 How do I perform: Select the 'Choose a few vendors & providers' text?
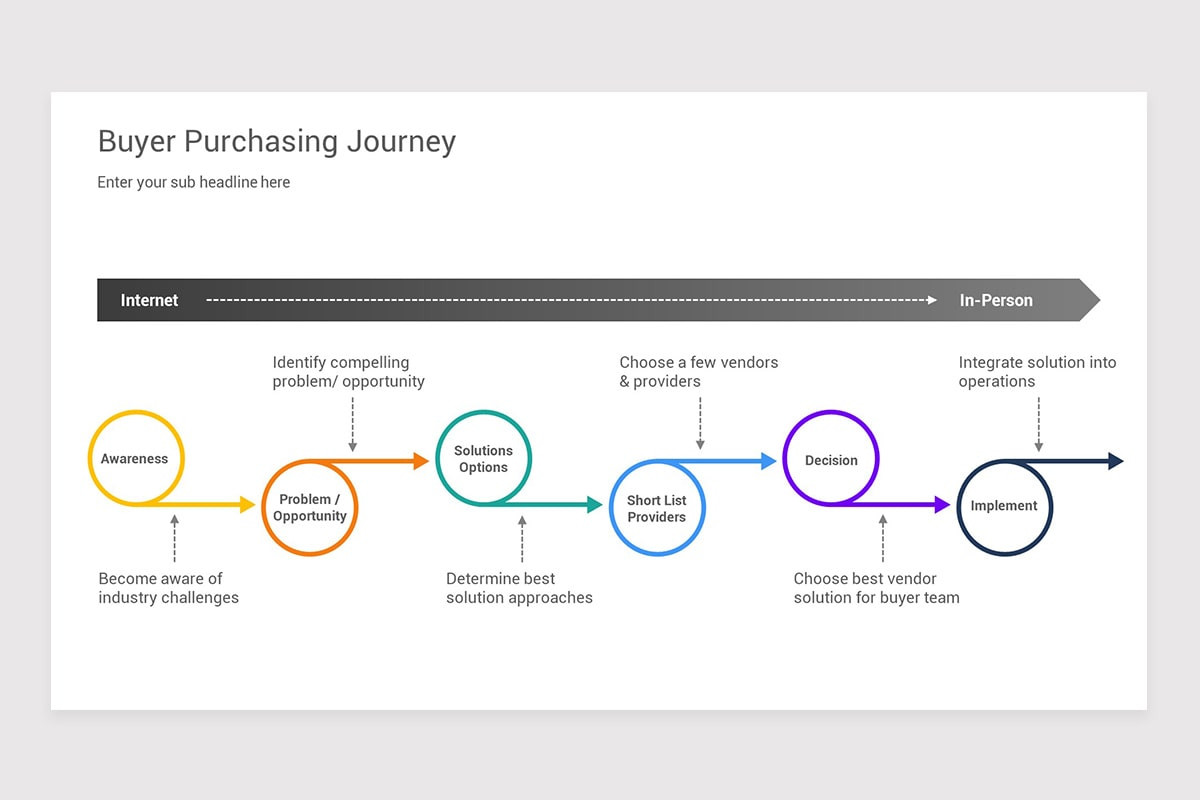pyautogui.click(x=699, y=372)
